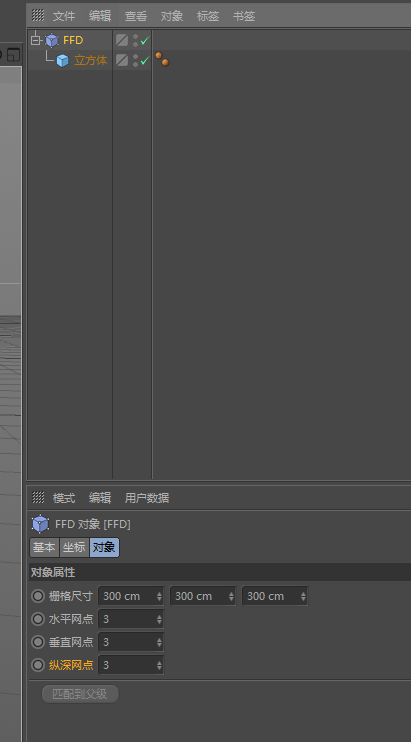Image resolution: width=411 pixels, height=742 pixels.
Task: Collapse the FFD hierarchy tree node
Action: pos(35,40)
